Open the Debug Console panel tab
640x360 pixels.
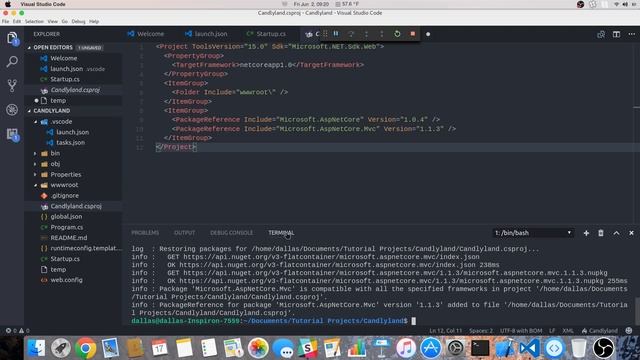231,233
